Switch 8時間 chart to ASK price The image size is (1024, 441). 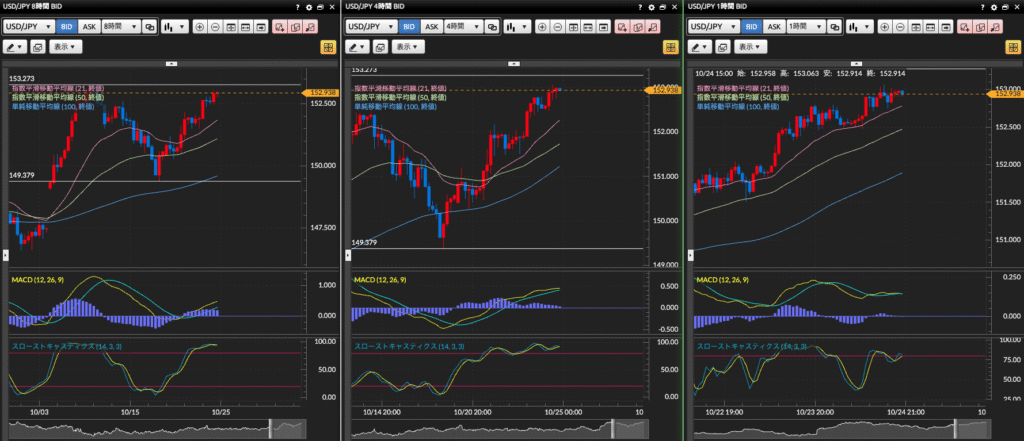click(x=89, y=27)
